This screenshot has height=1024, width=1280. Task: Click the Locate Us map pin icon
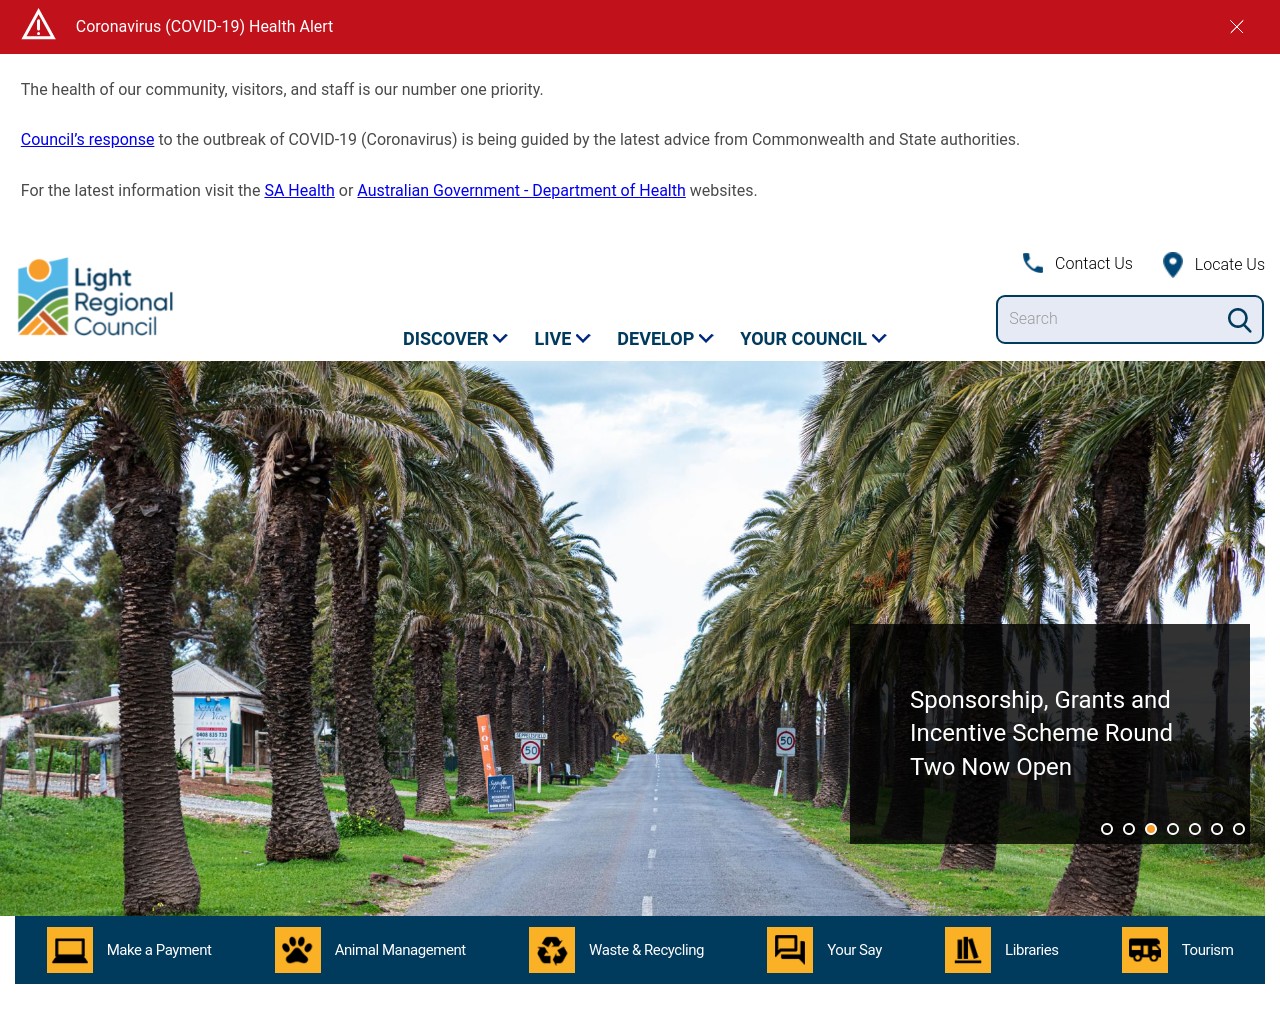pos(1173,264)
